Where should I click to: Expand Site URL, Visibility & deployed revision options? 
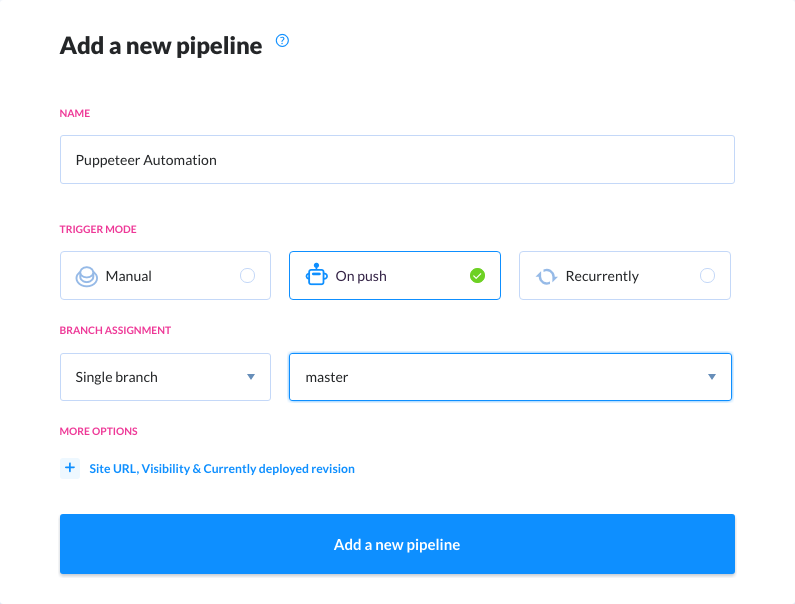coord(207,469)
